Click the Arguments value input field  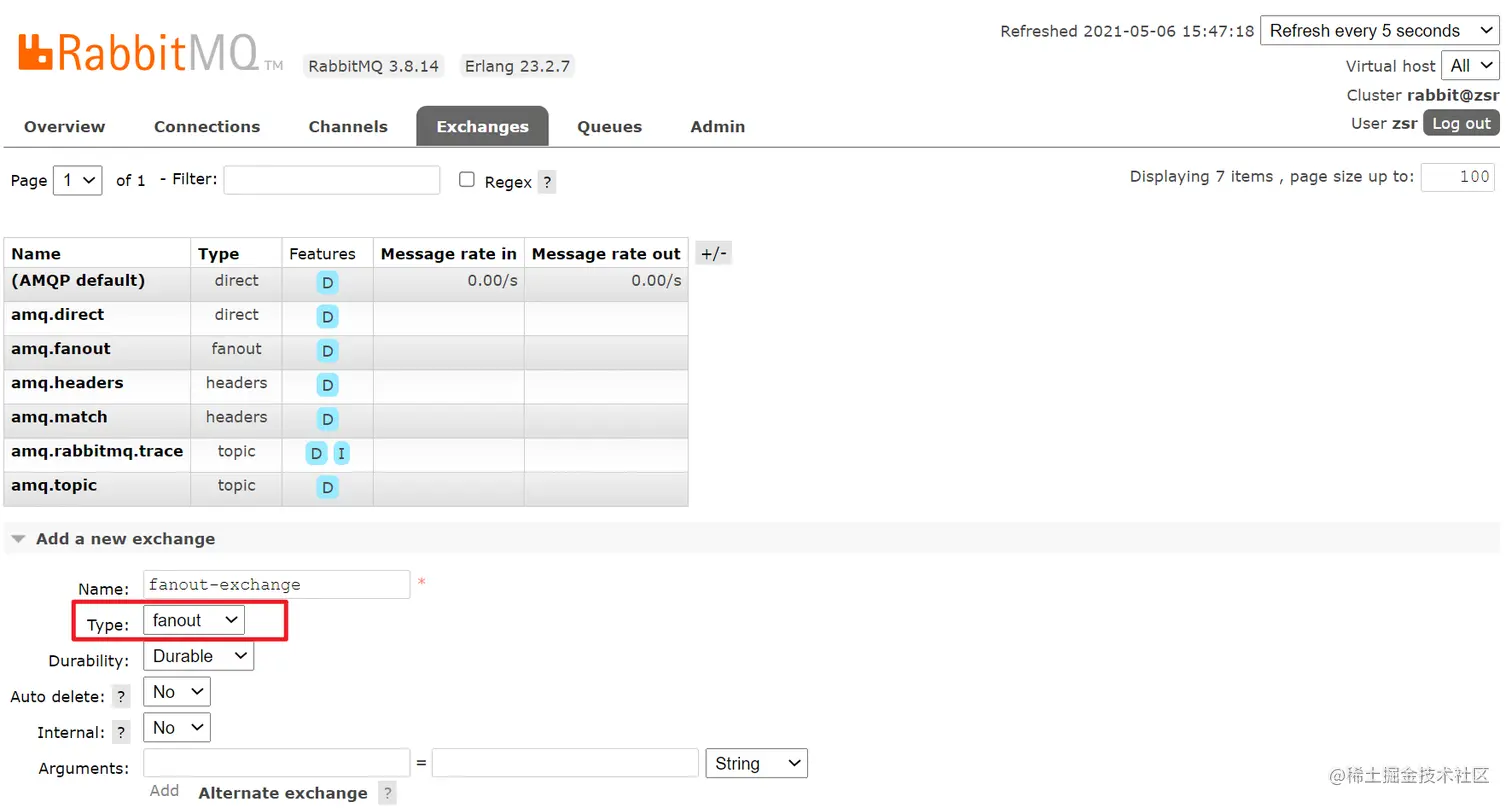point(565,763)
